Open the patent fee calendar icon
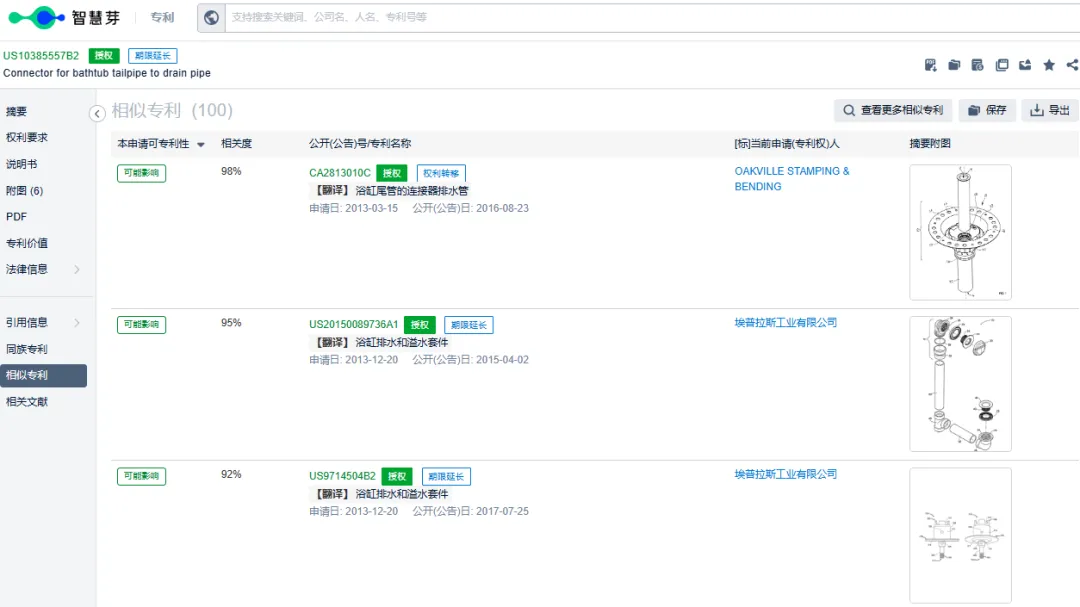Image resolution: width=1080 pixels, height=607 pixels. click(977, 65)
